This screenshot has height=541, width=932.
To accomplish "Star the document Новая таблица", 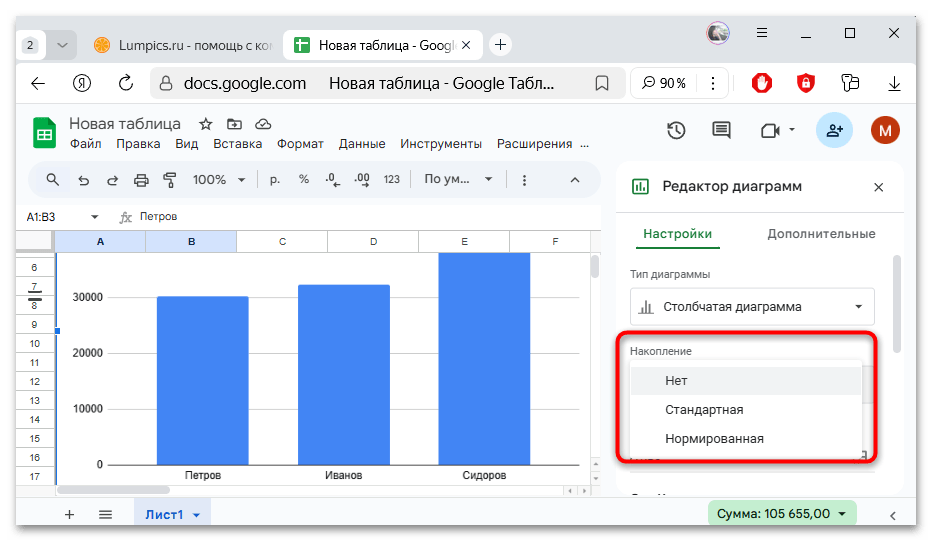I will (x=205, y=124).
